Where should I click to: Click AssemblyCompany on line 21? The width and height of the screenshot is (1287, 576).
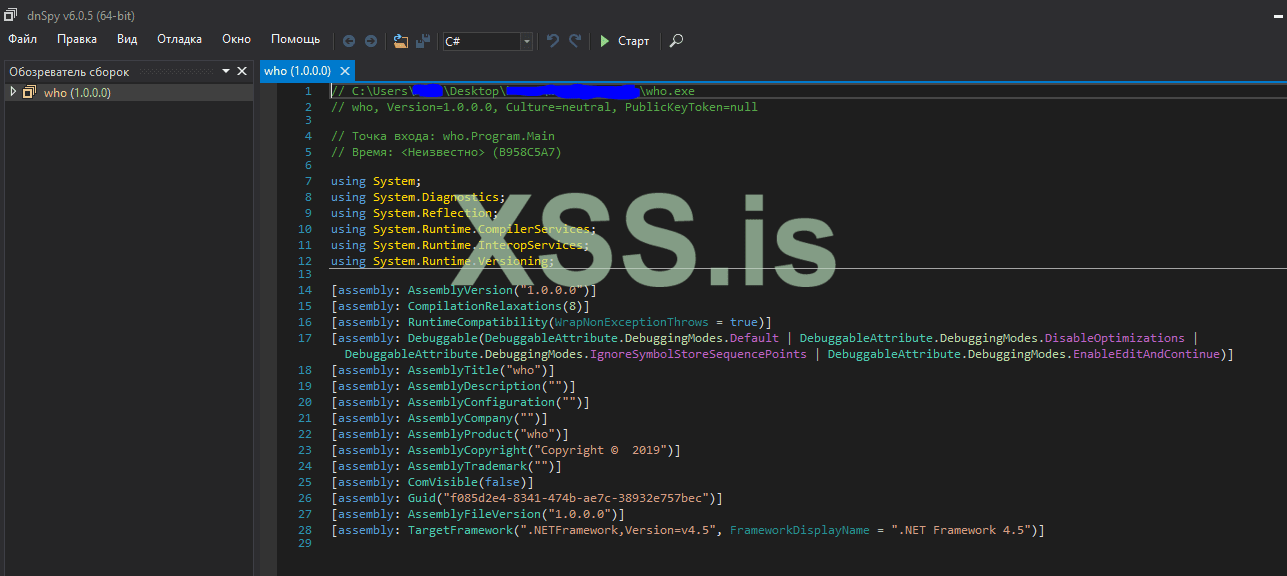(x=460, y=418)
